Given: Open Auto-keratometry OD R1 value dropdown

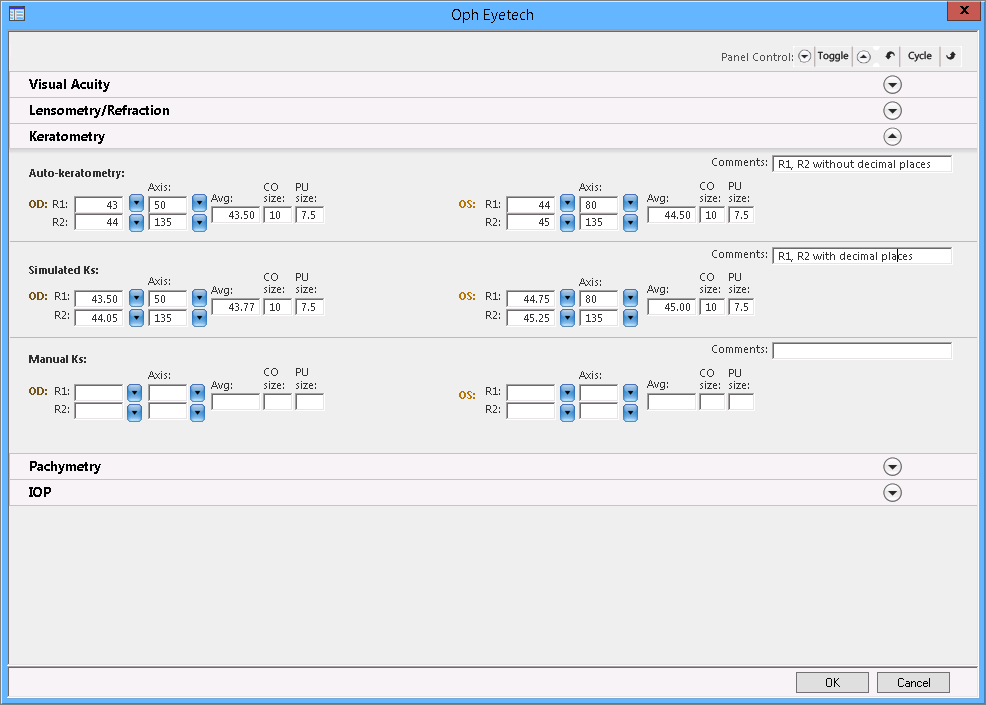Looking at the screenshot, I should coord(136,203).
